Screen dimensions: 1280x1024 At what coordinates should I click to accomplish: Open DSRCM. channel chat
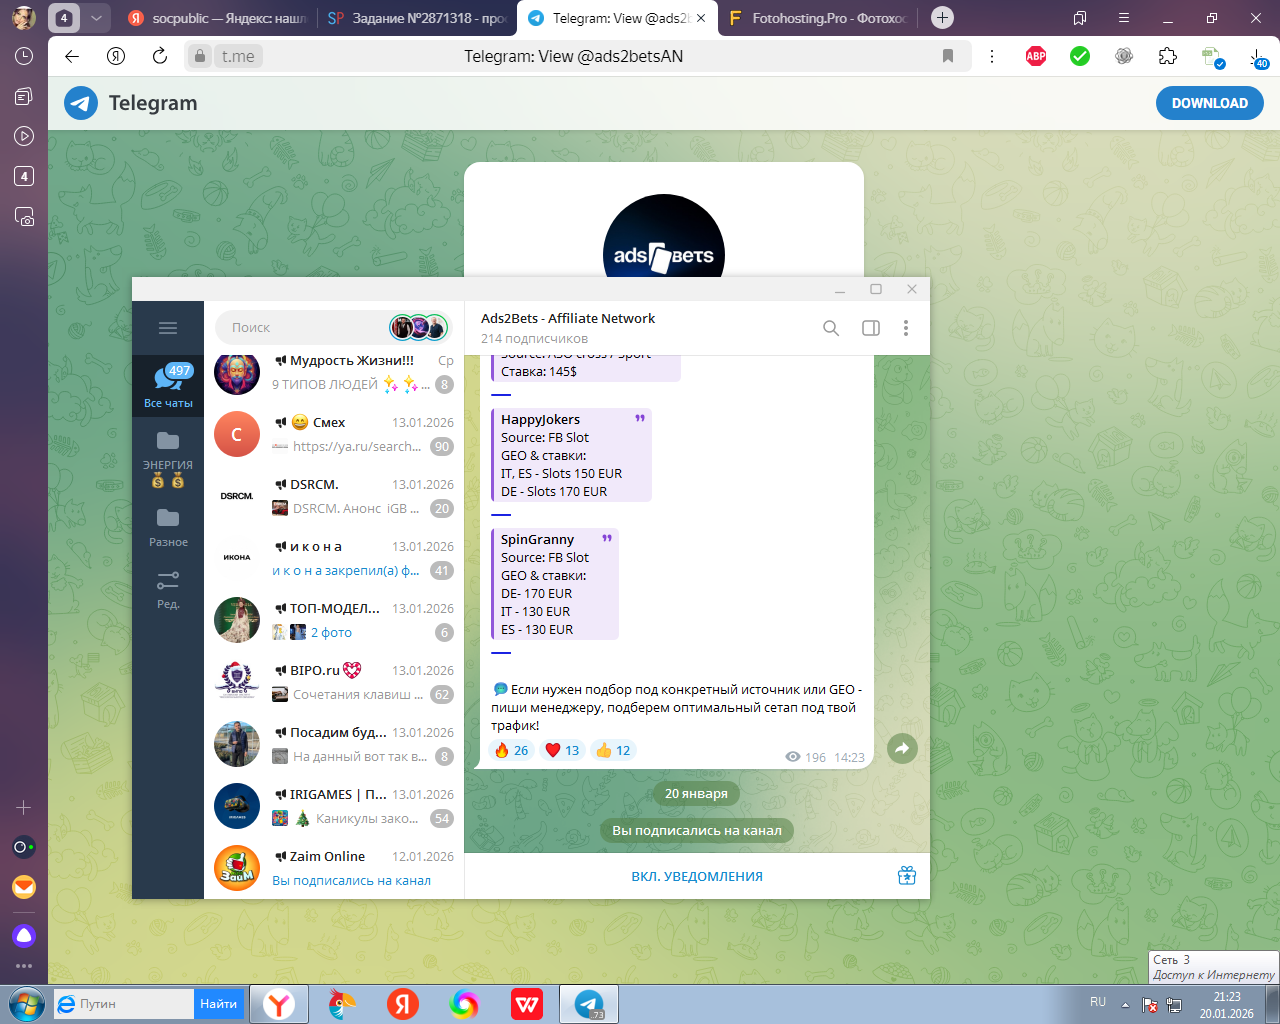[334, 497]
